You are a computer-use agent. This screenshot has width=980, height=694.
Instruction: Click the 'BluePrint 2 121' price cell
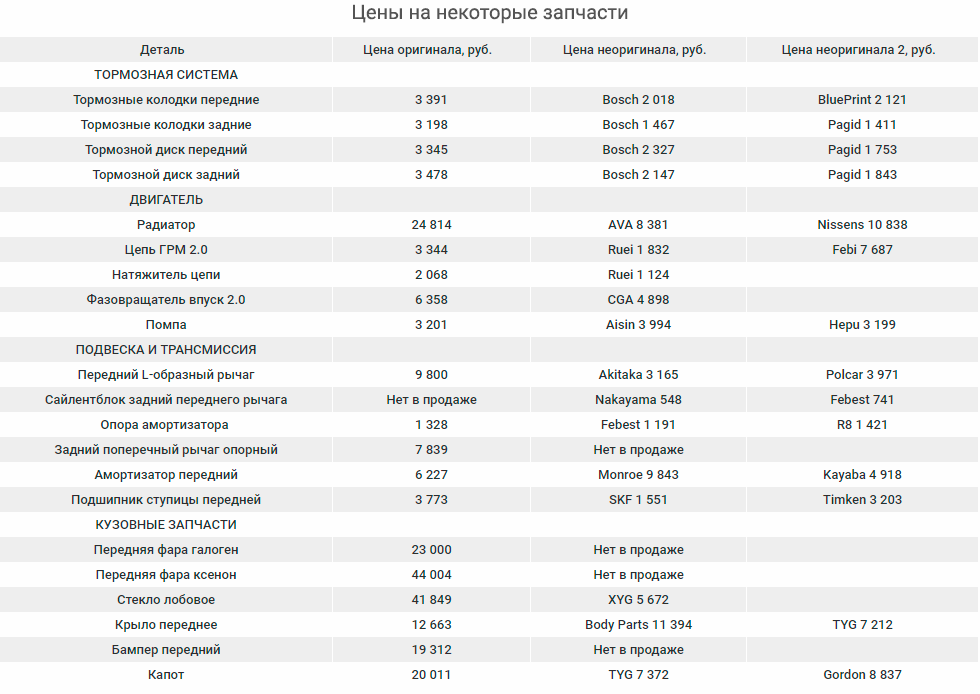[x=862, y=100]
